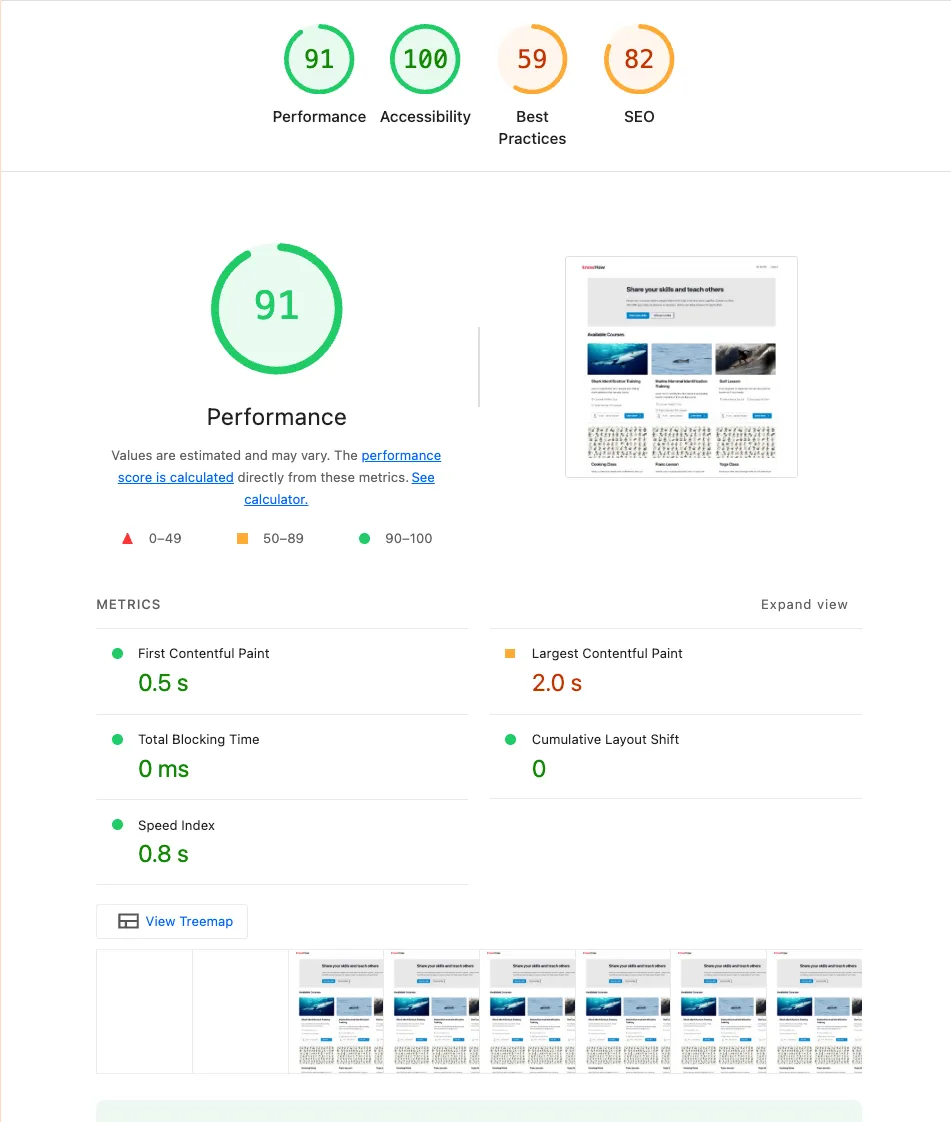
Task: Select the Accessibility label under its score
Action: [425, 116]
